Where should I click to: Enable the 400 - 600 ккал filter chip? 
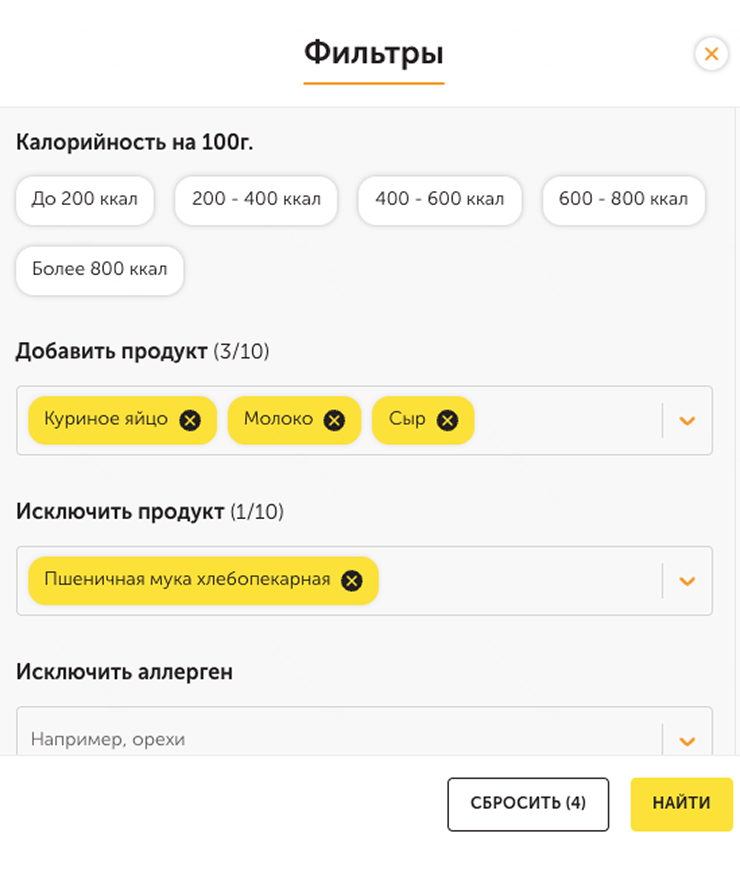click(x=440, y=199)
